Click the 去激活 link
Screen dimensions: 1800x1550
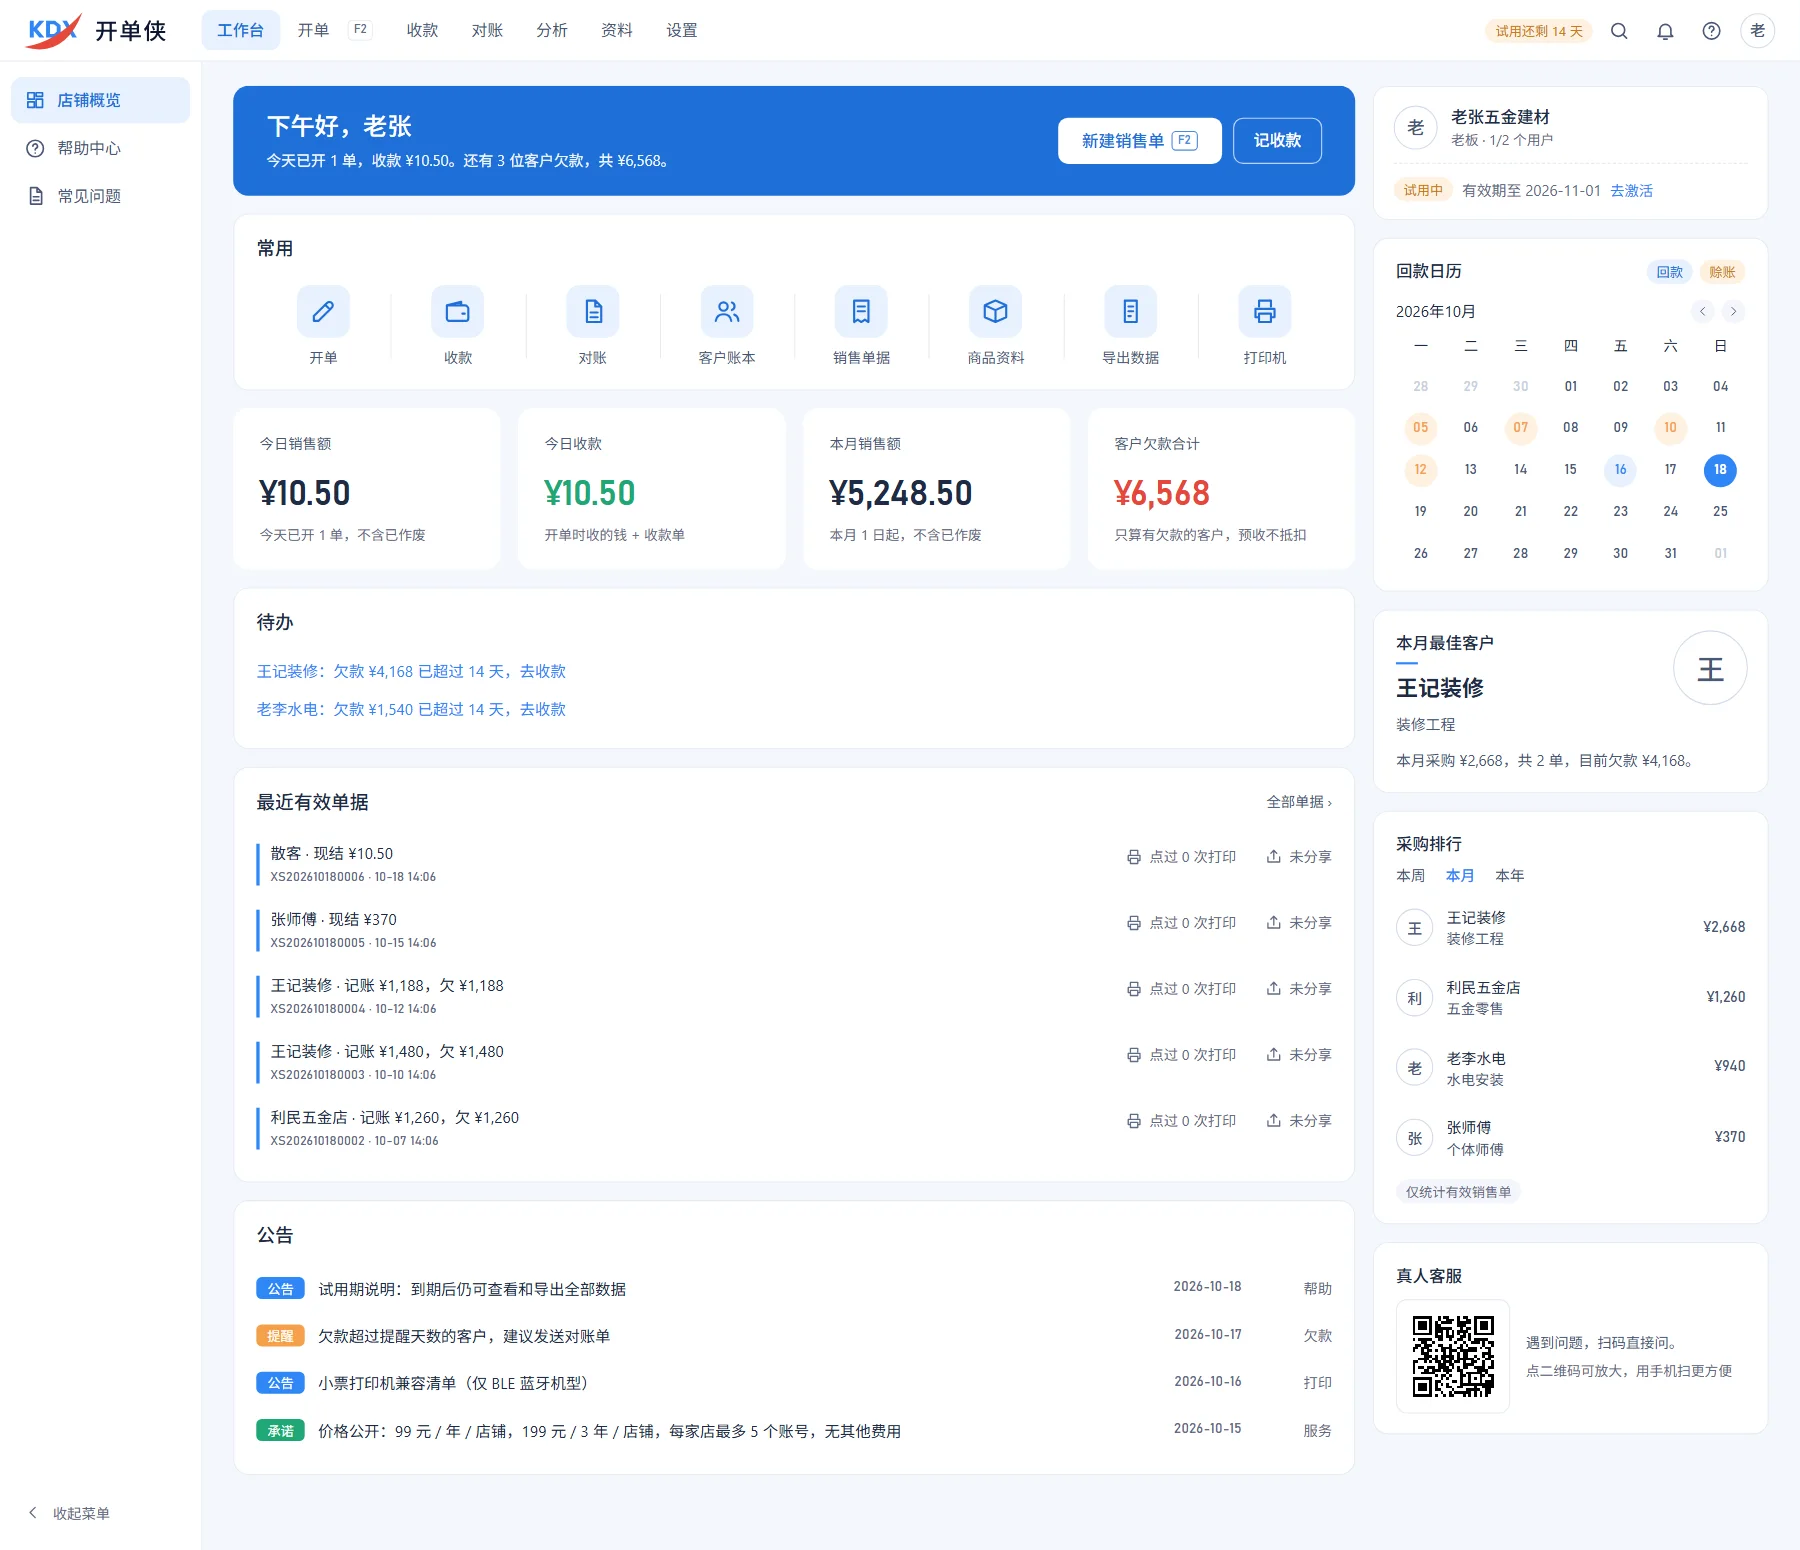pyautogui.click(x=1632, y=191)
